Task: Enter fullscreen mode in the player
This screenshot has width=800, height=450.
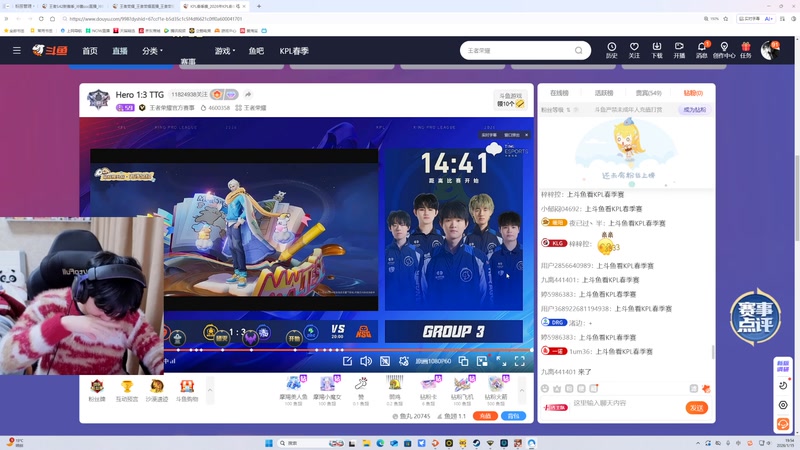Action: (x=520, y=361)
